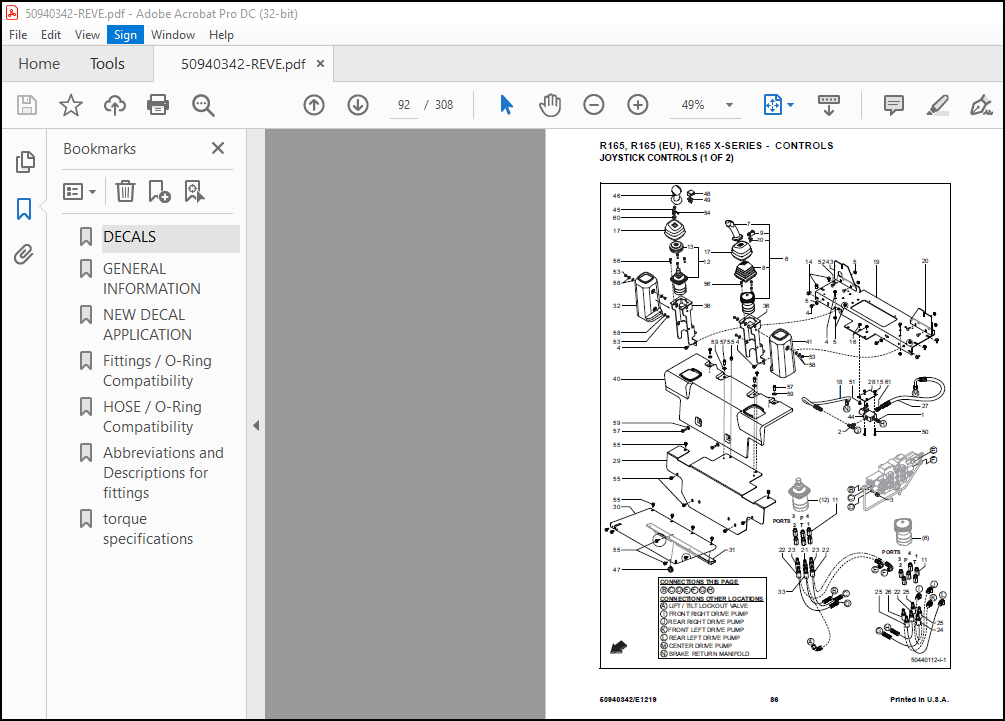This screenshot has width=1005, height=721.
Task: Open the zoom level dropdown arrow
Action: tap(729, 105)
